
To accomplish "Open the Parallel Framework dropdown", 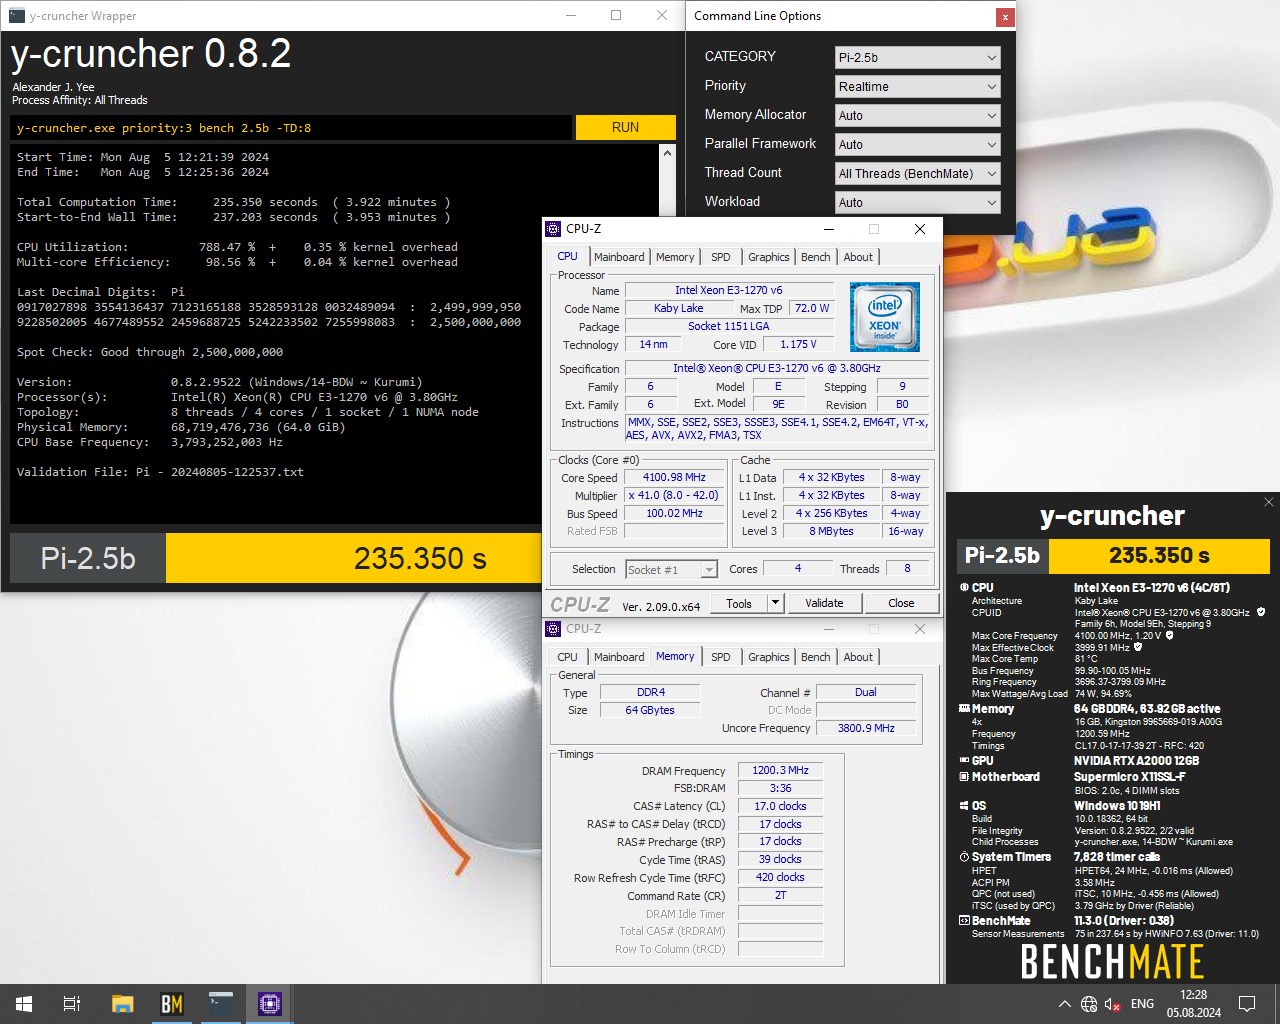I will point(917,145).
